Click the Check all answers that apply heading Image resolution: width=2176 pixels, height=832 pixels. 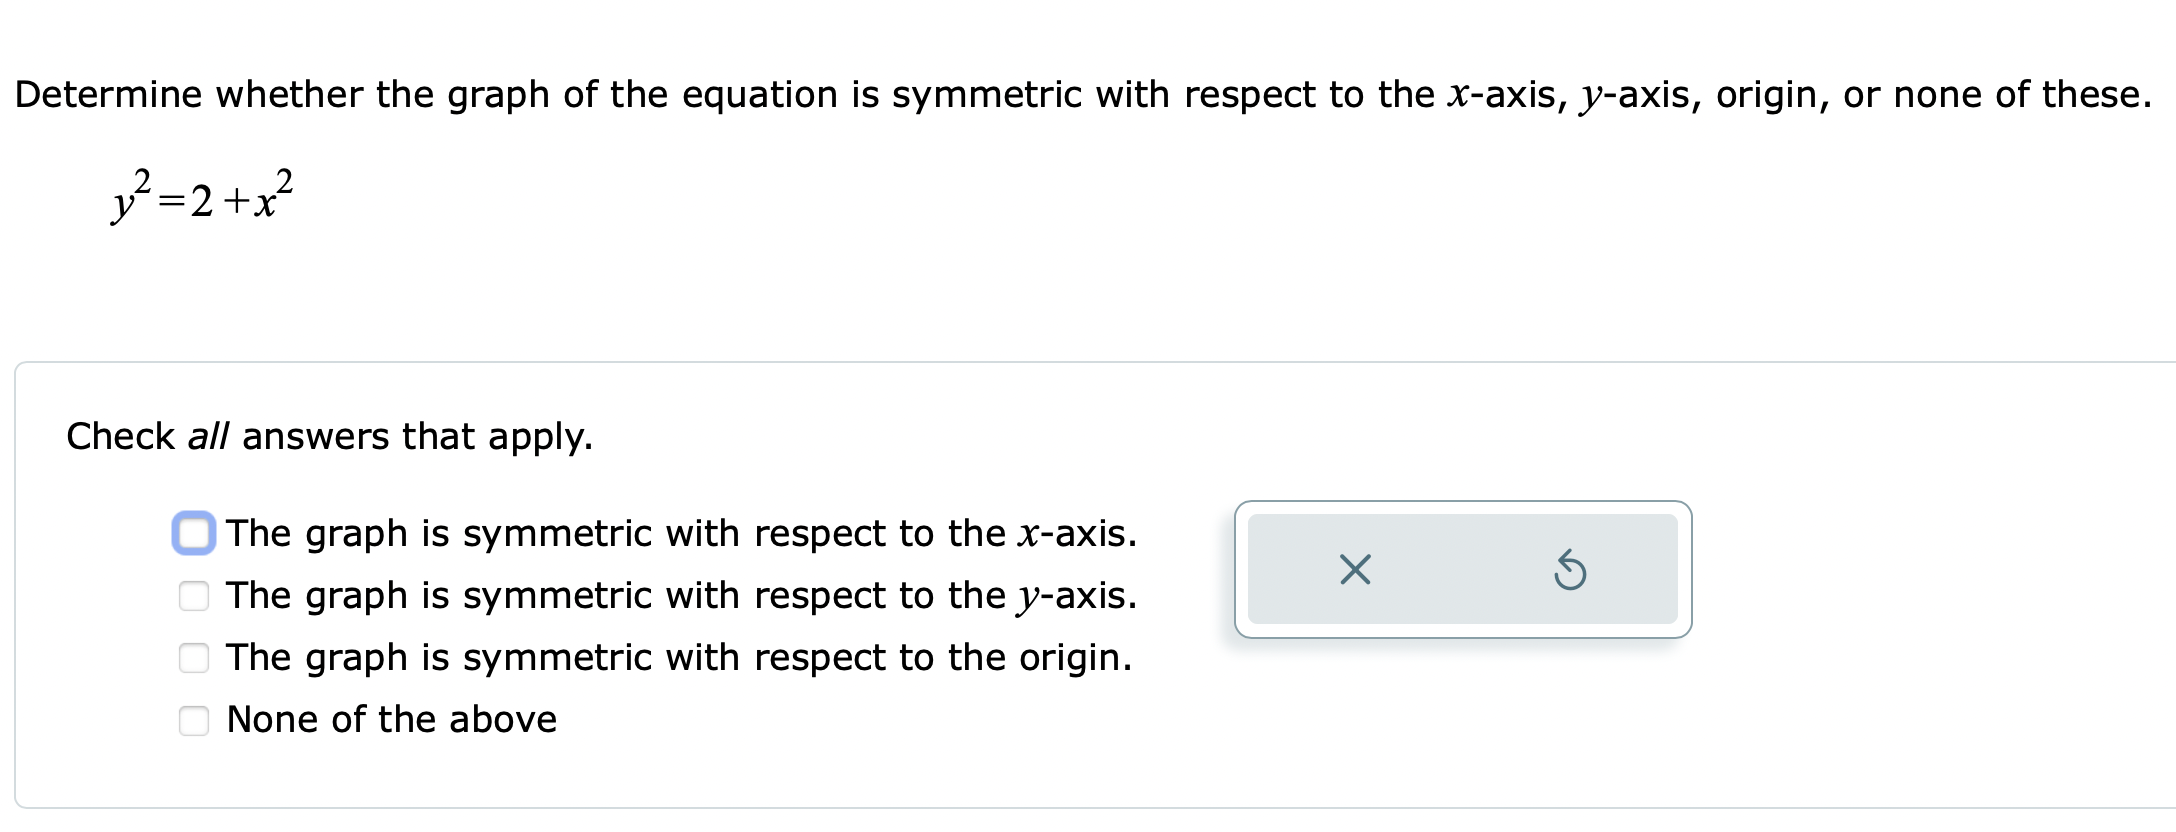tap(330, 436)
